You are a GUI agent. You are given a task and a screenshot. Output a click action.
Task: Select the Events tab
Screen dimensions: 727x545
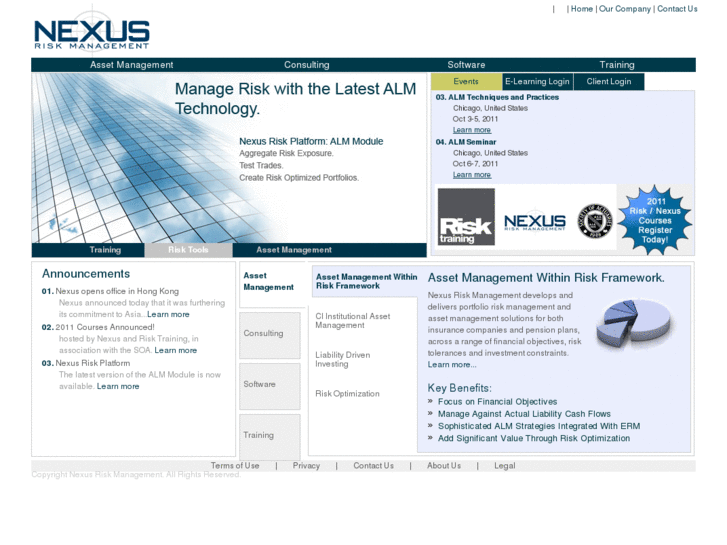(466, 82)
